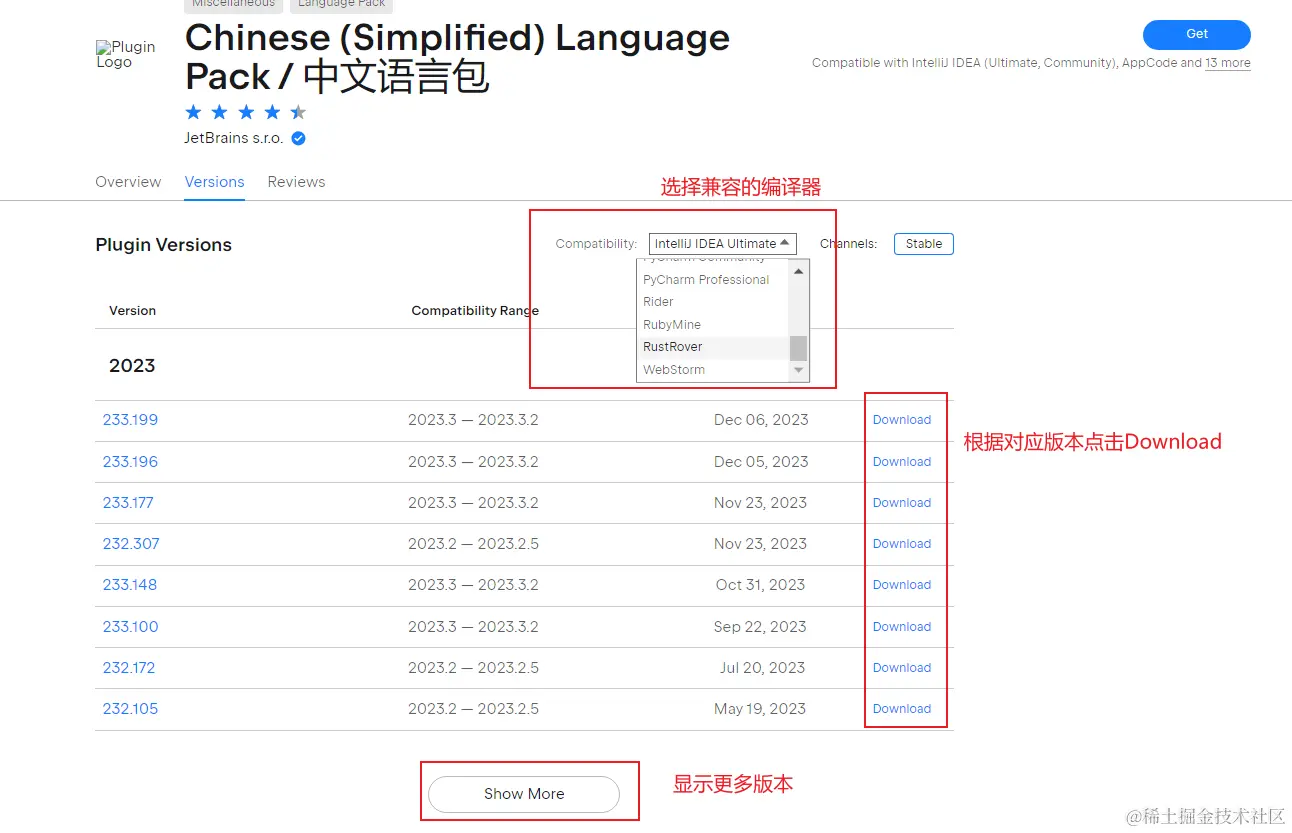Open version 232.172 link

129,668
